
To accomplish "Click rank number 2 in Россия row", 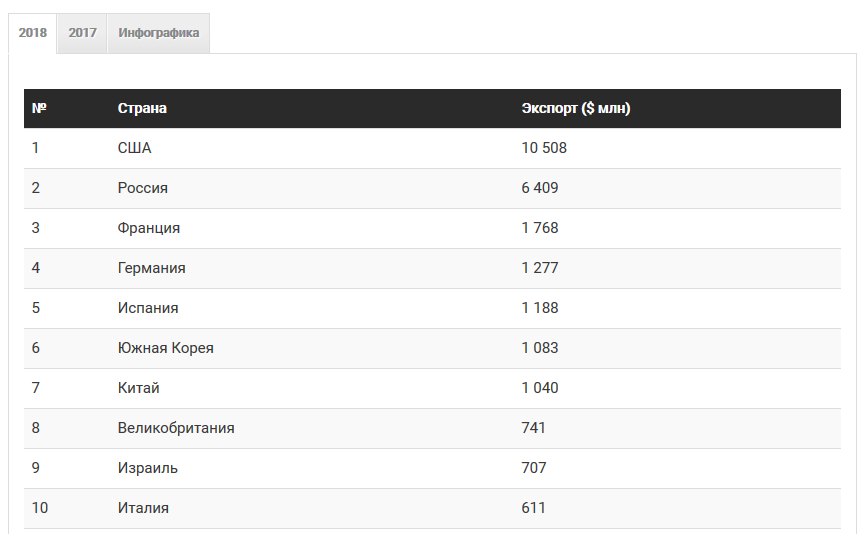I will (35, 188).
